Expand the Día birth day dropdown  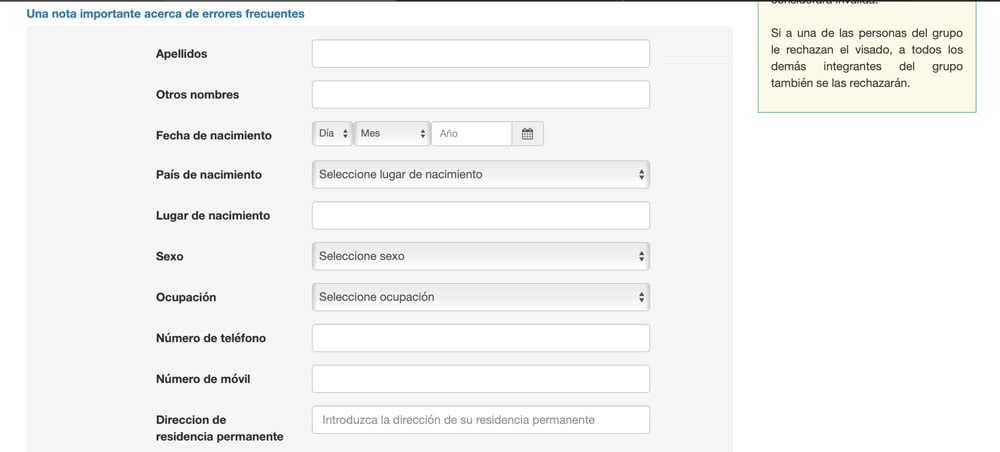point(333,134)
